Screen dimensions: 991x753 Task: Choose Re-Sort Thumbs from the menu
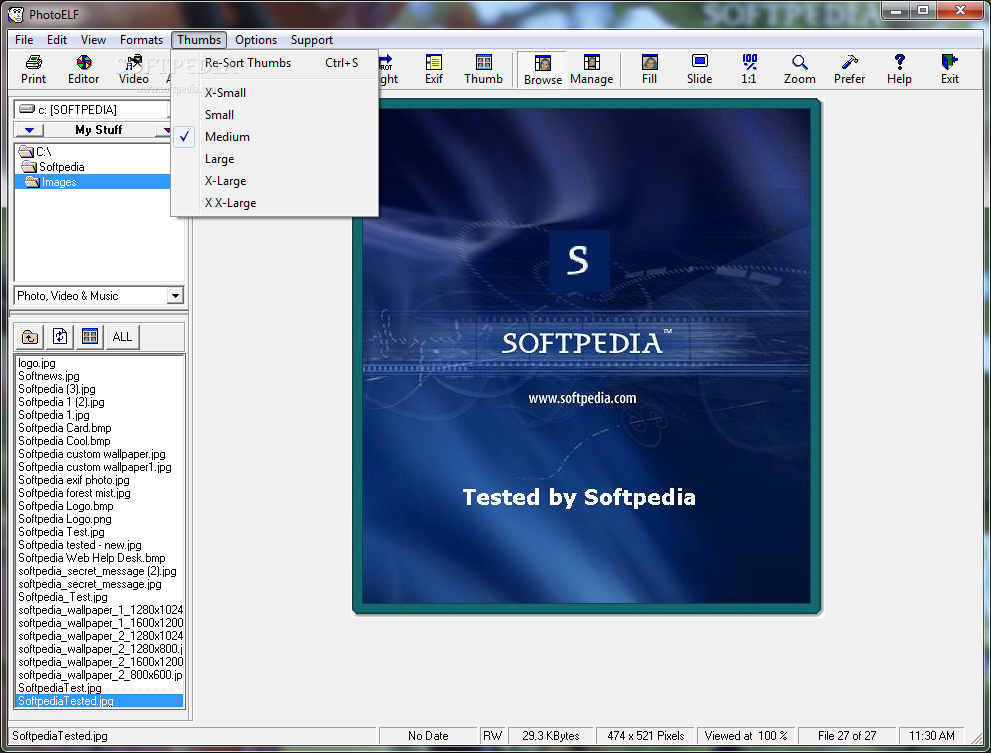tap(248, 63)
